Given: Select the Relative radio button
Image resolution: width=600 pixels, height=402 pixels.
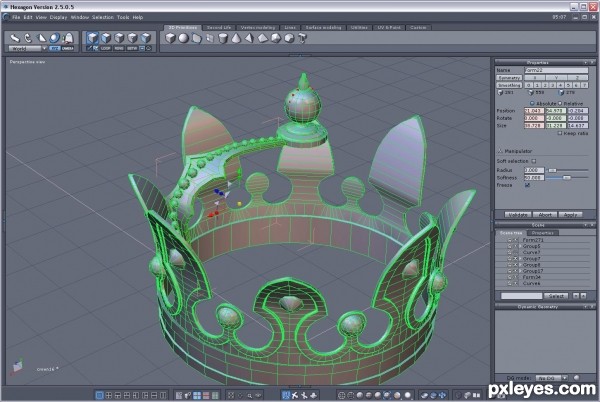Looking at the screenshot, I should pyautogui.click(x=560, y=104).
